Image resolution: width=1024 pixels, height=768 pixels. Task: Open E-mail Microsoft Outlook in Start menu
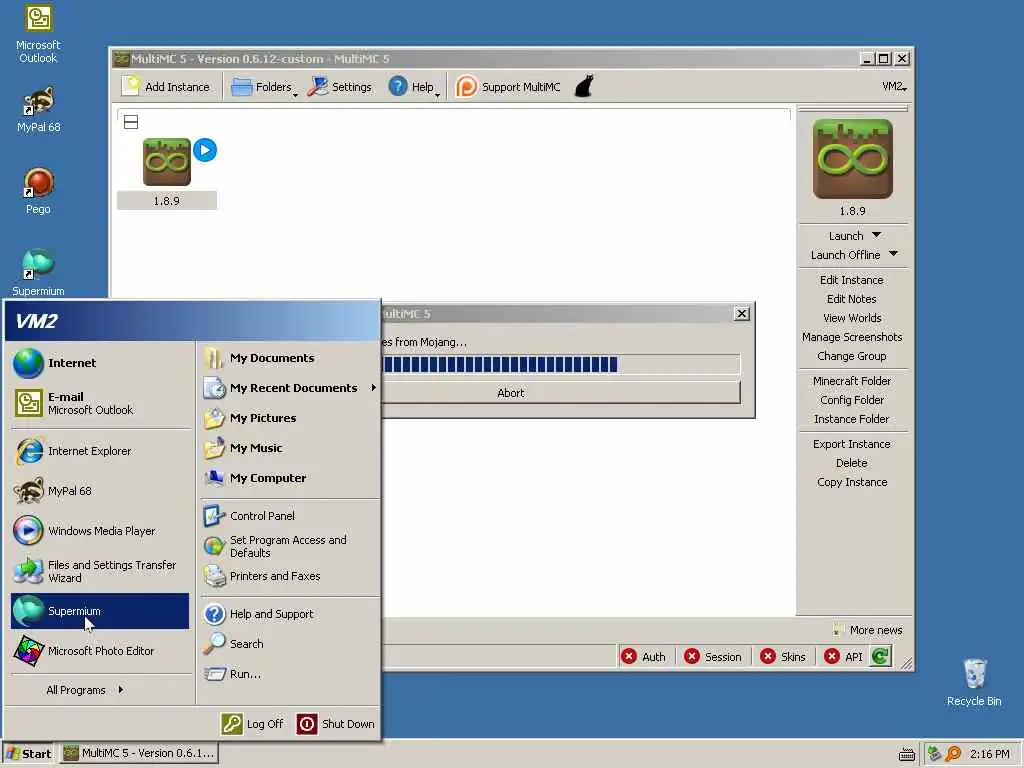point(100,403)
